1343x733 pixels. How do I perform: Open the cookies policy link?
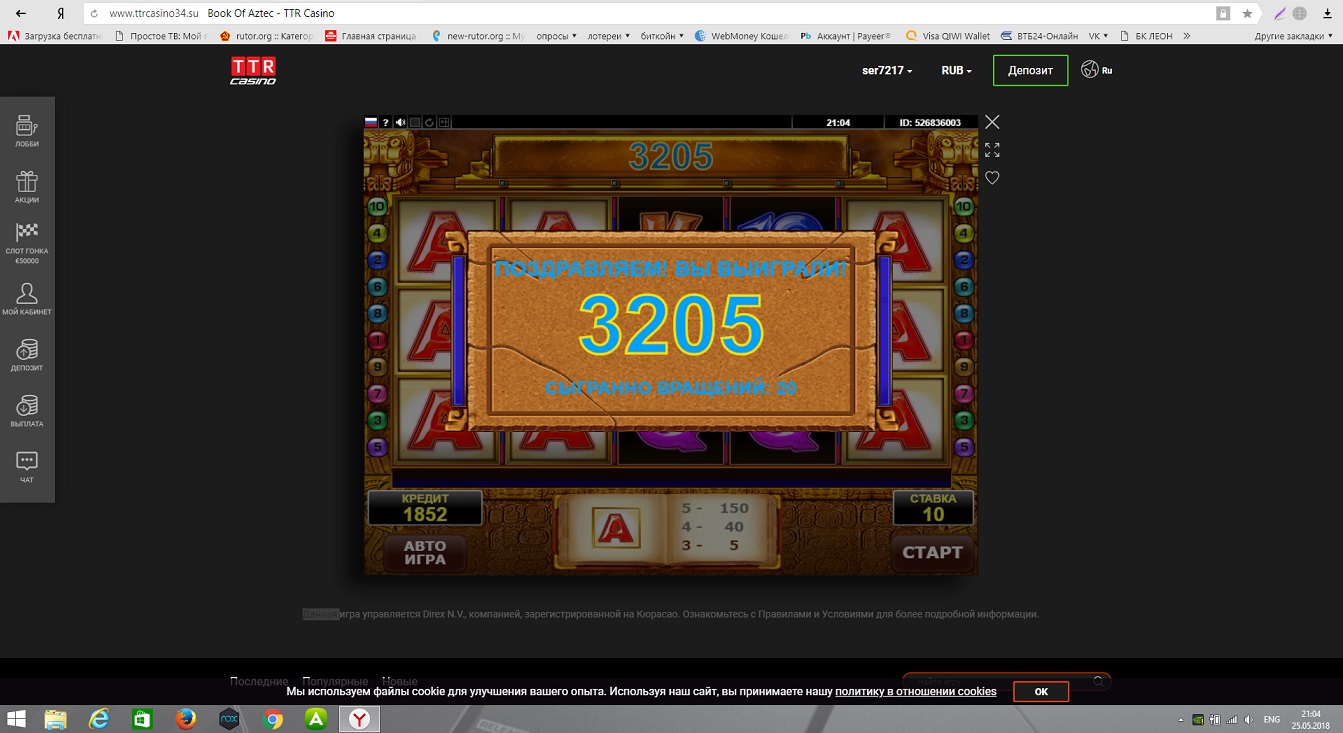point(916,691)
